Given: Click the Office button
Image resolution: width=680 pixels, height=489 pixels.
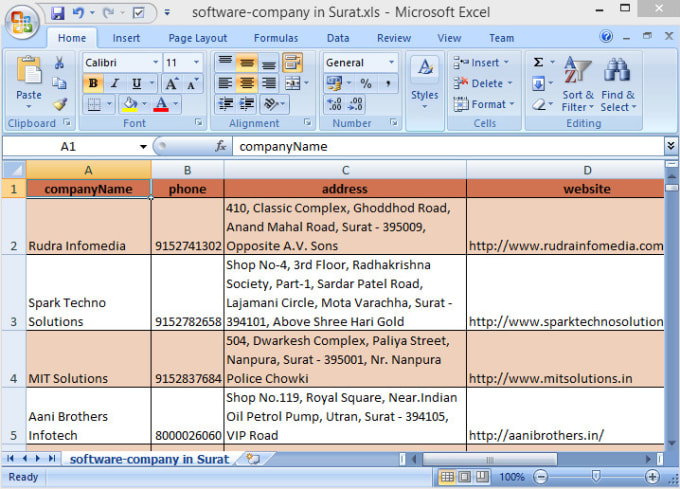Looking at the screenshot, I should [x=22, y=21].
